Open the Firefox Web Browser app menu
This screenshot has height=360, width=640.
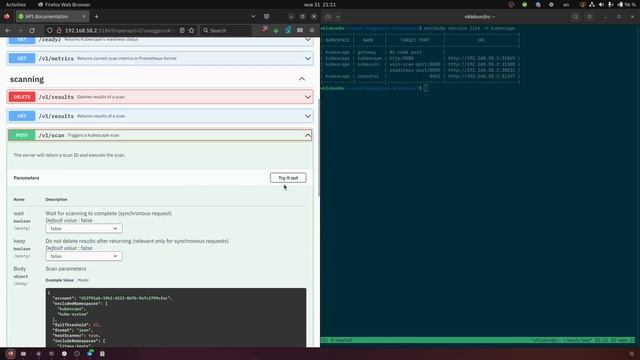click(64, 4)
